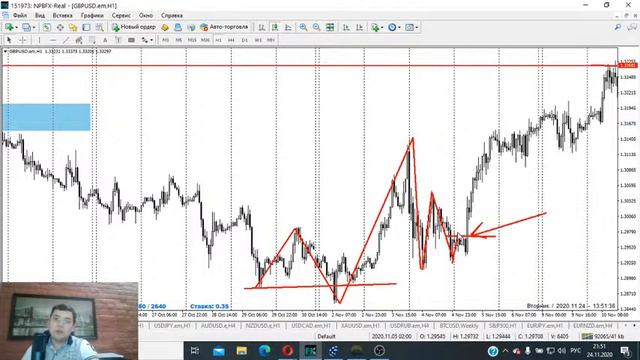This screenshot has width=640, height=360.
Task: Open the Сервис menu
Action: [121, 16]
